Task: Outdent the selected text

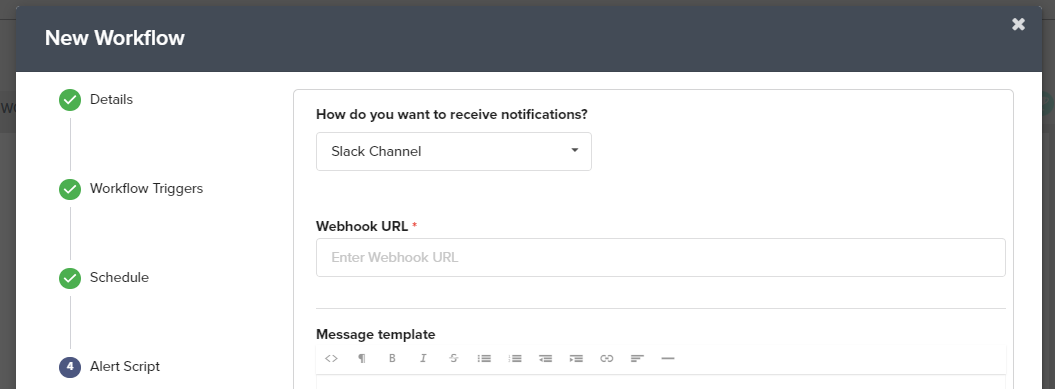Action: [x=546, y=358]
